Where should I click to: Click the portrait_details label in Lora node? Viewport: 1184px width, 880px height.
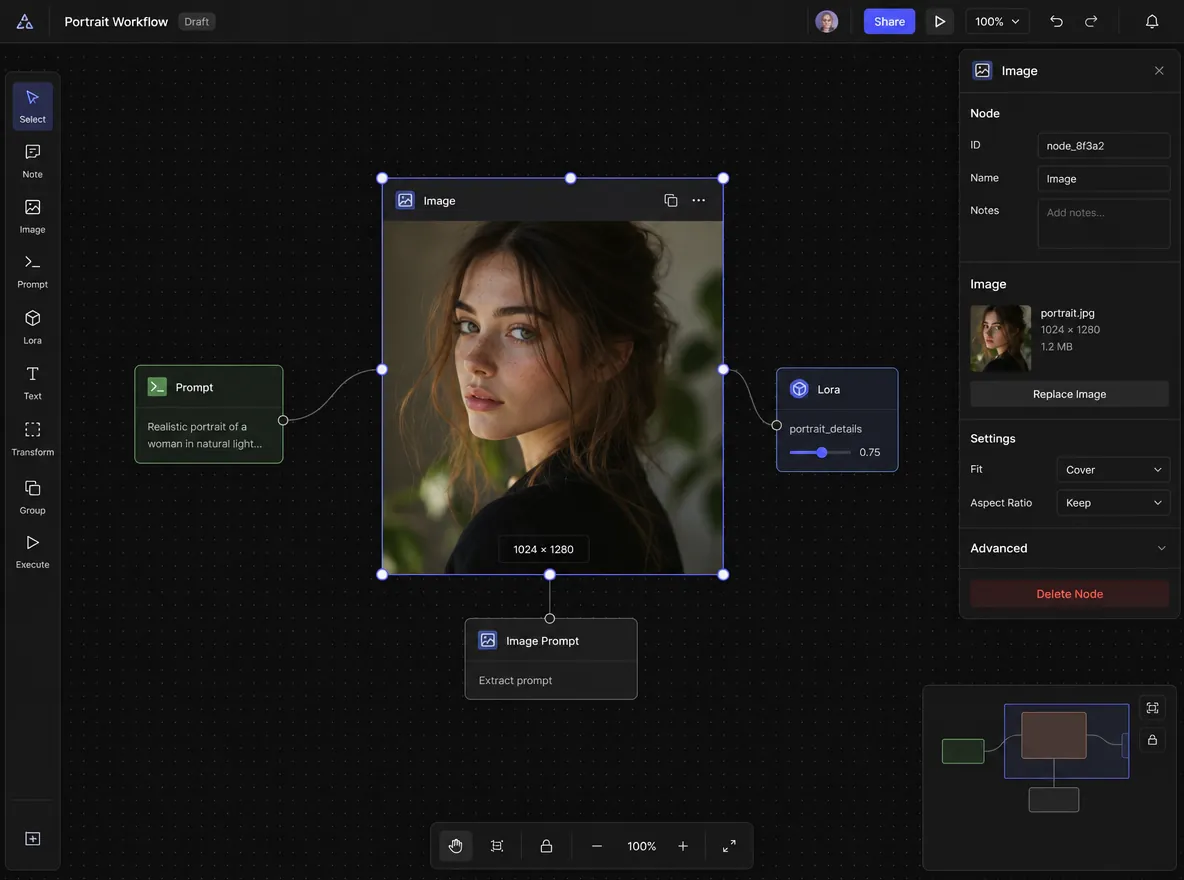point(825,428)
